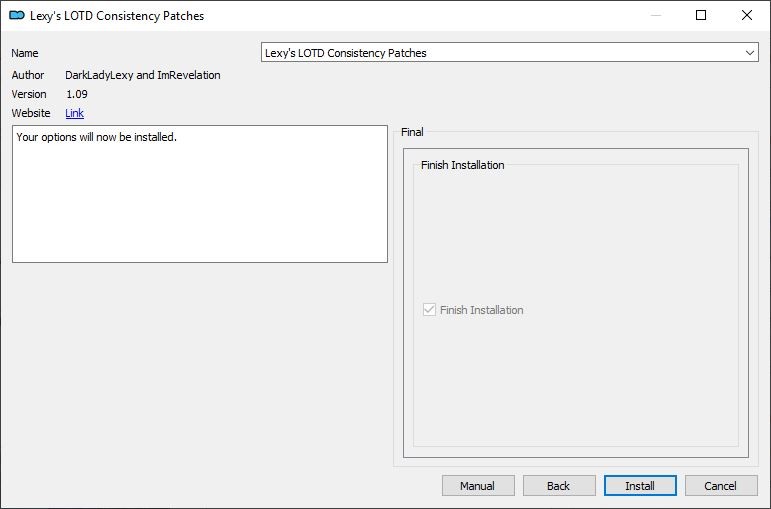Cancel the installer dialog
The height and width of the screenshot is (509, 771).
(721, 485)
